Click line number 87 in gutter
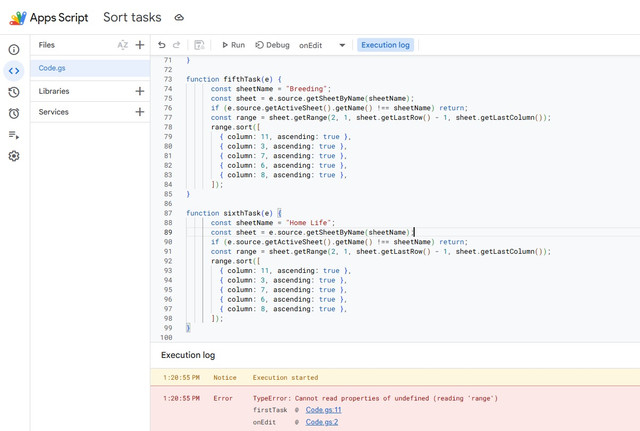The width and height of the screenshot is (640, 431). (x=168, y=213)
